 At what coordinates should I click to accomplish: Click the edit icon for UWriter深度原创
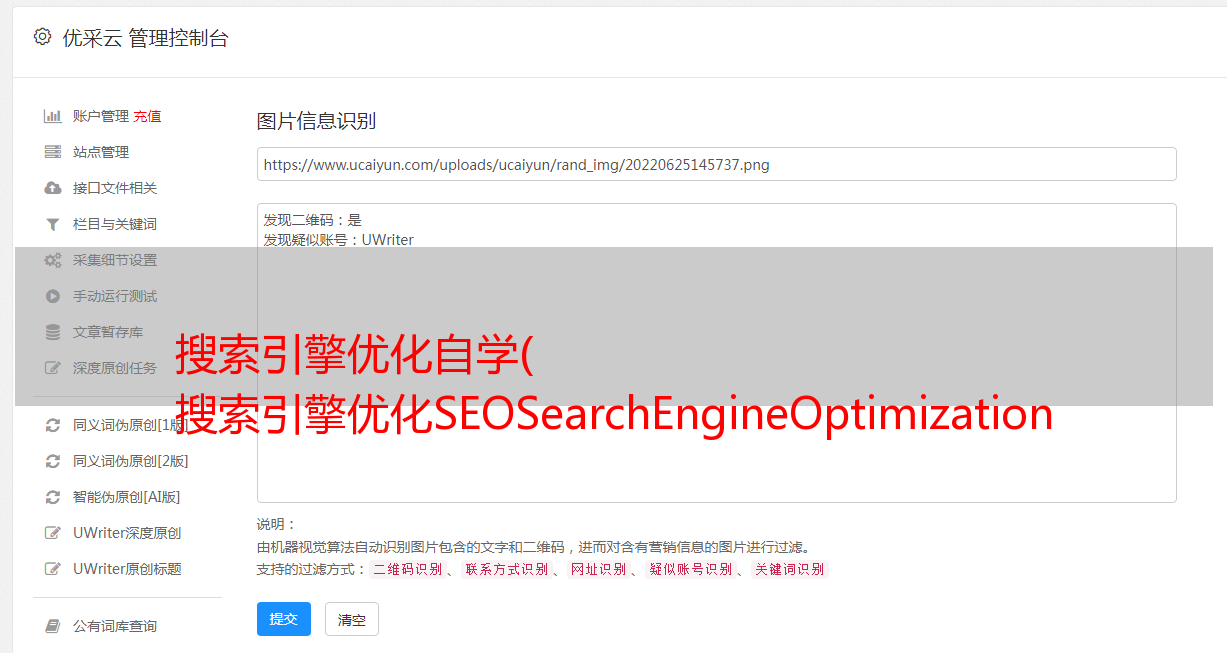(53, 533)
